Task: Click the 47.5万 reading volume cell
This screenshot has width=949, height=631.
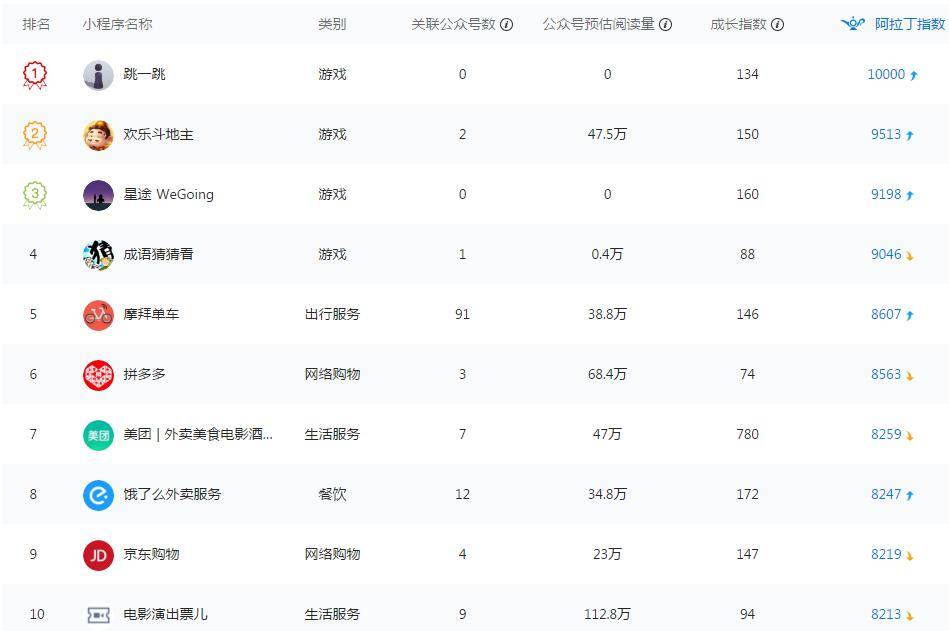Action: coord(607,134)
